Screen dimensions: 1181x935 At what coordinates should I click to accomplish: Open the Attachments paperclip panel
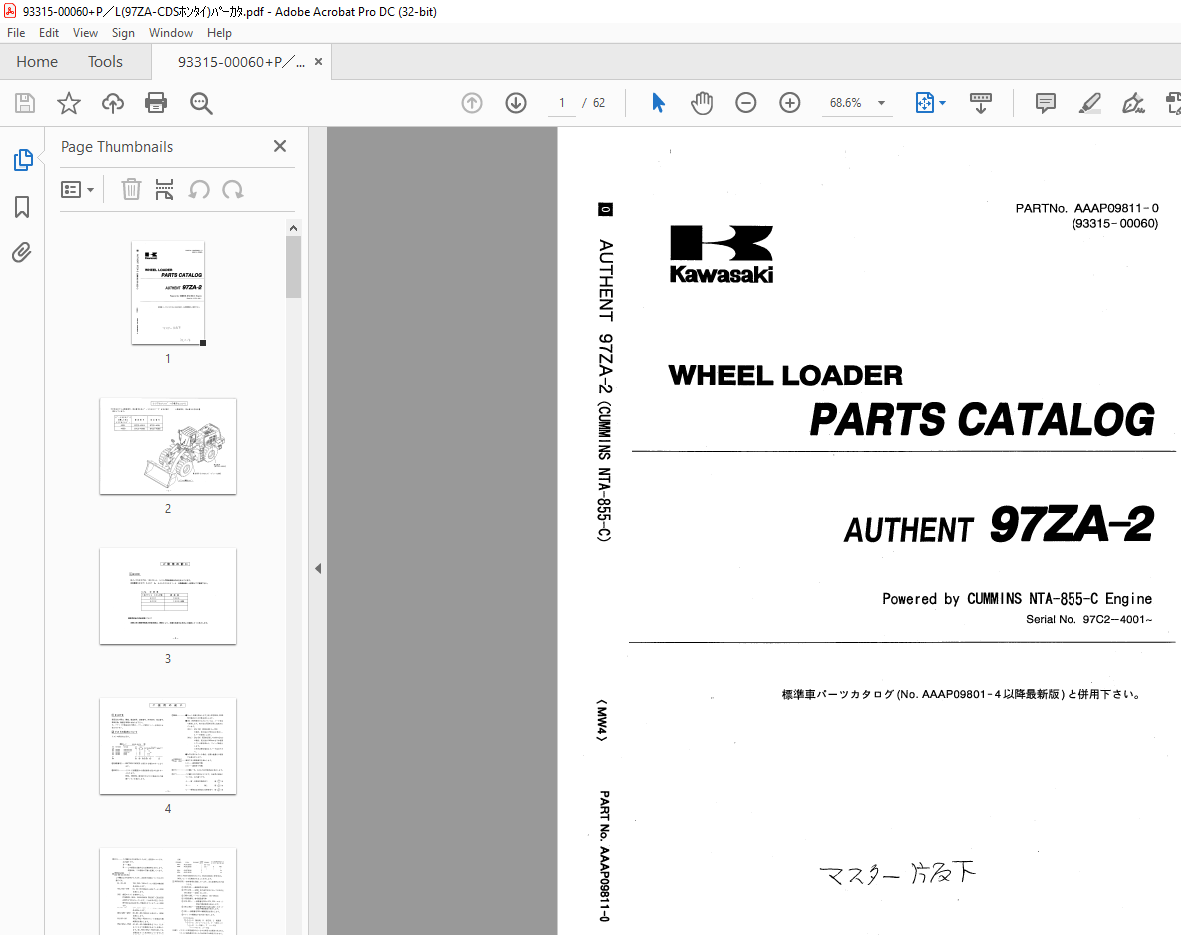tap(22, 252)
